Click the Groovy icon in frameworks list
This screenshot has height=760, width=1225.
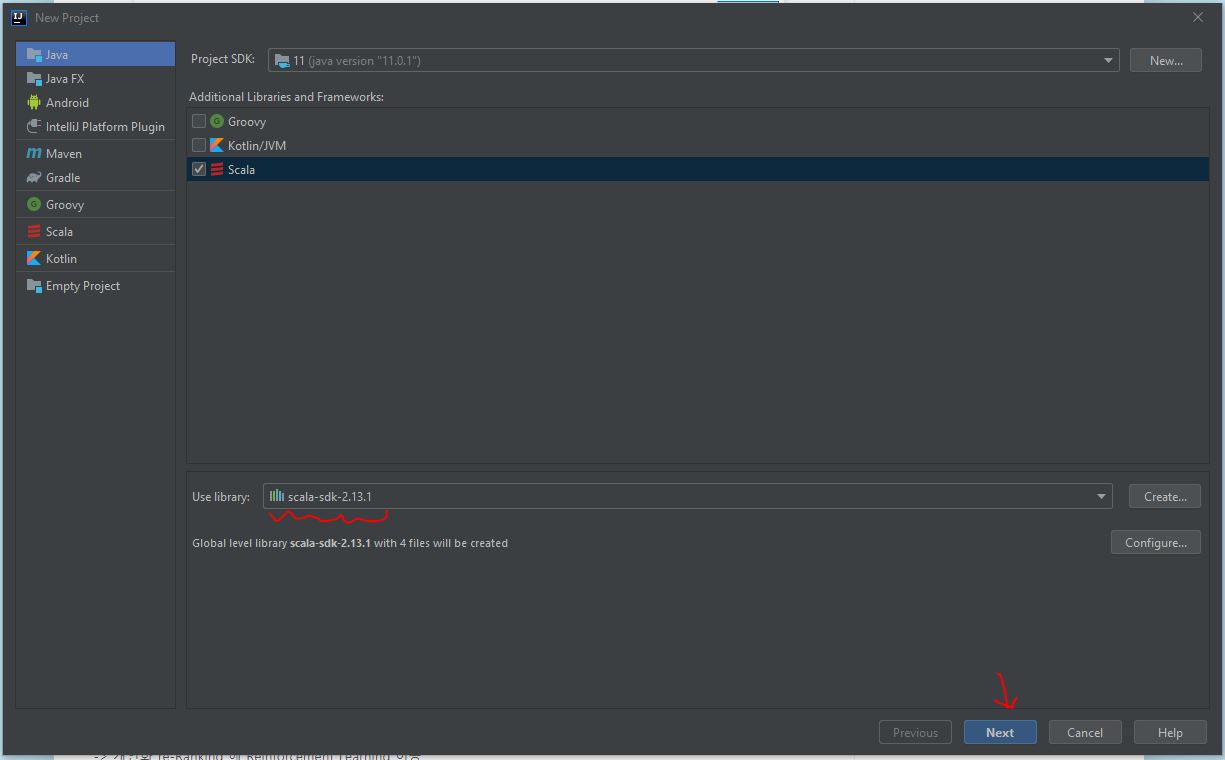[217, 122]
